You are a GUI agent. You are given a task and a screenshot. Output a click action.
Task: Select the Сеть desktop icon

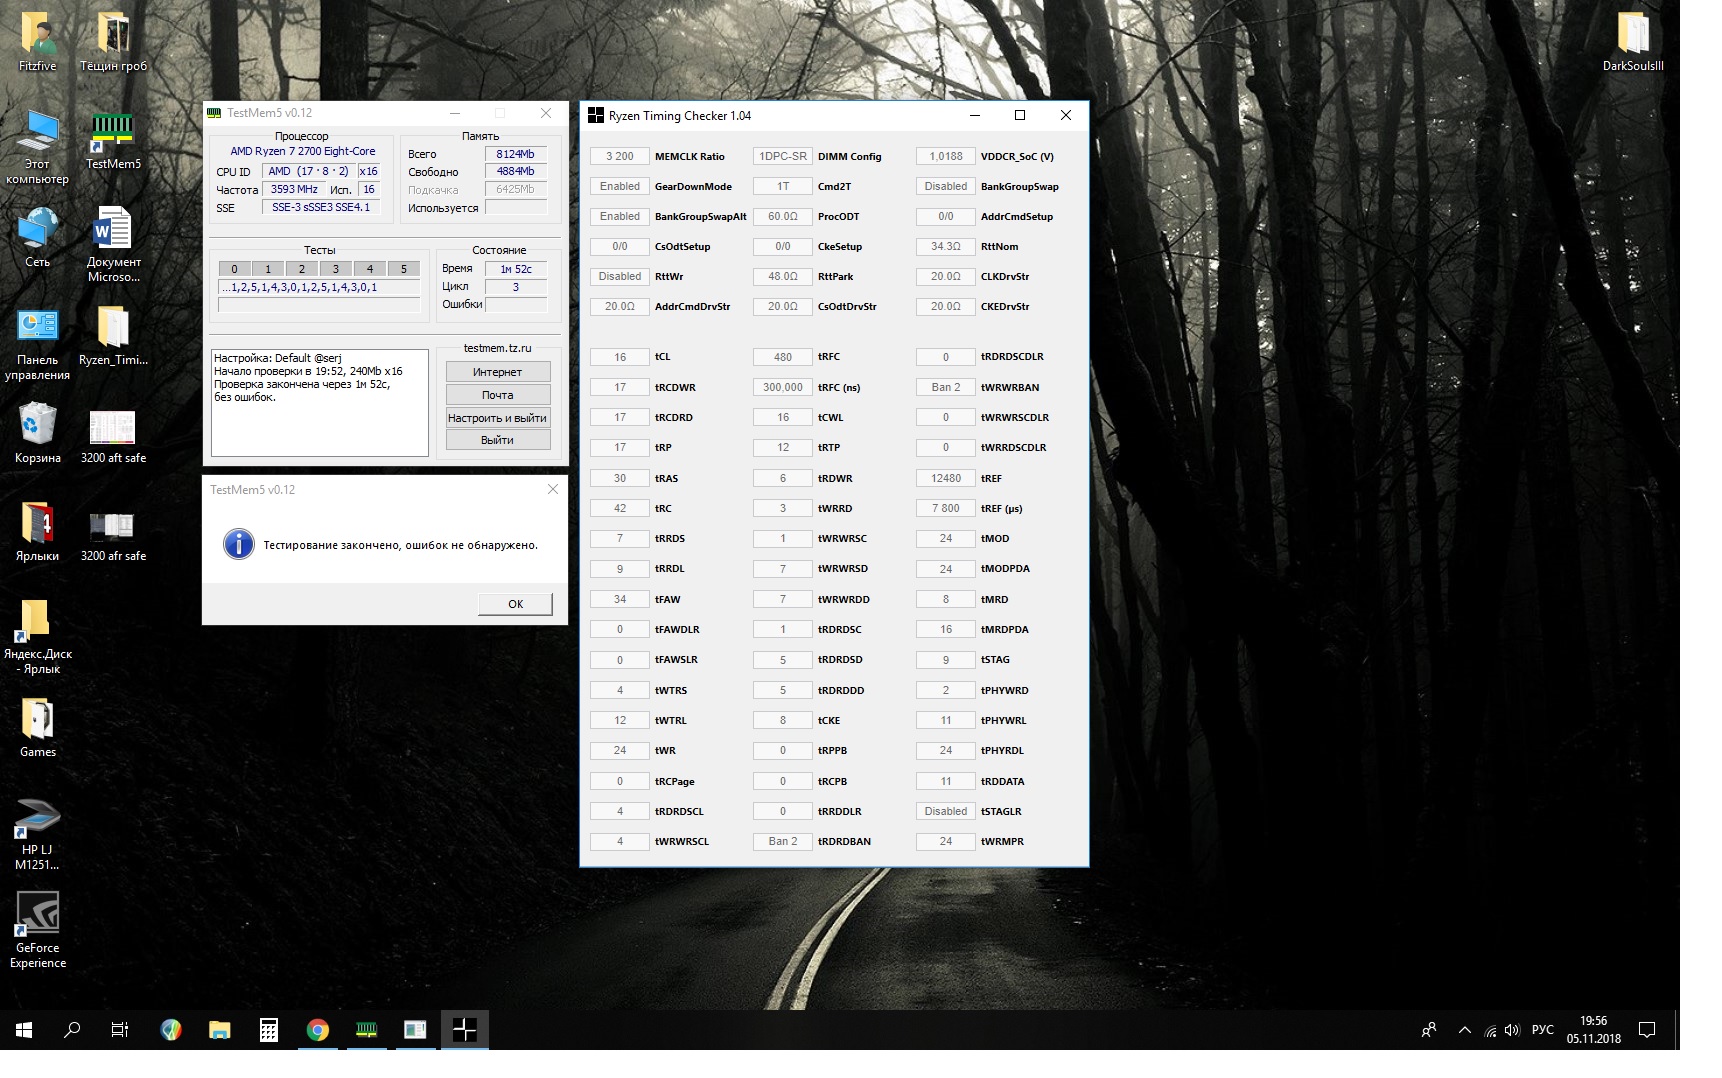click(37, 238)
